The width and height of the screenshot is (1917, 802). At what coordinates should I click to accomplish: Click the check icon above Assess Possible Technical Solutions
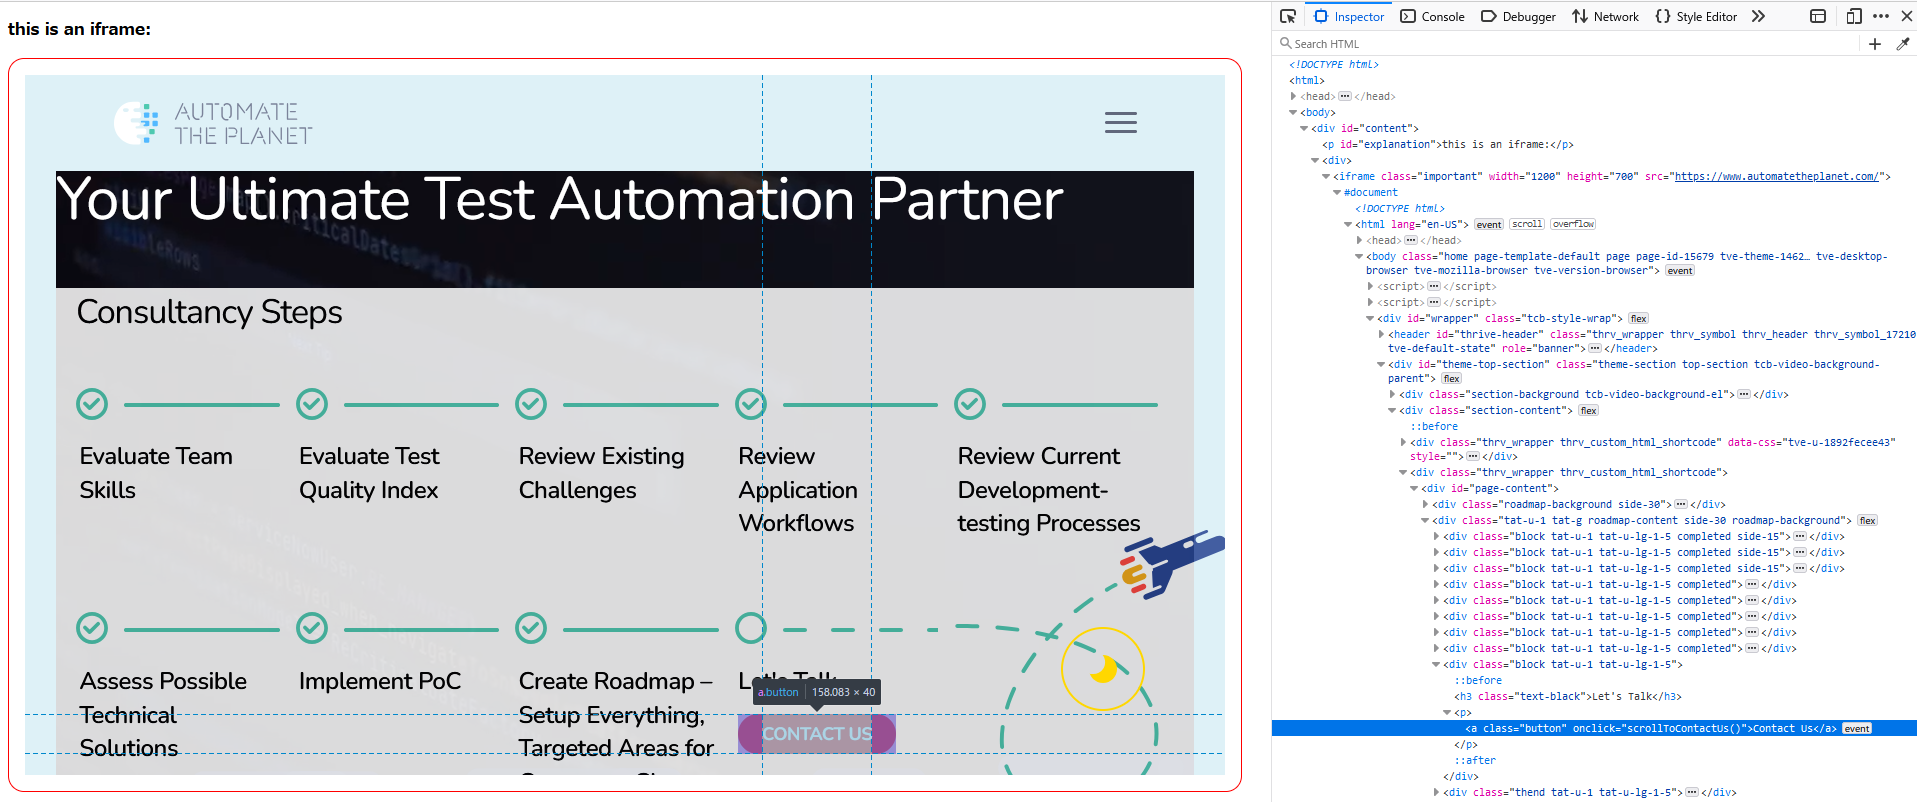92,628
